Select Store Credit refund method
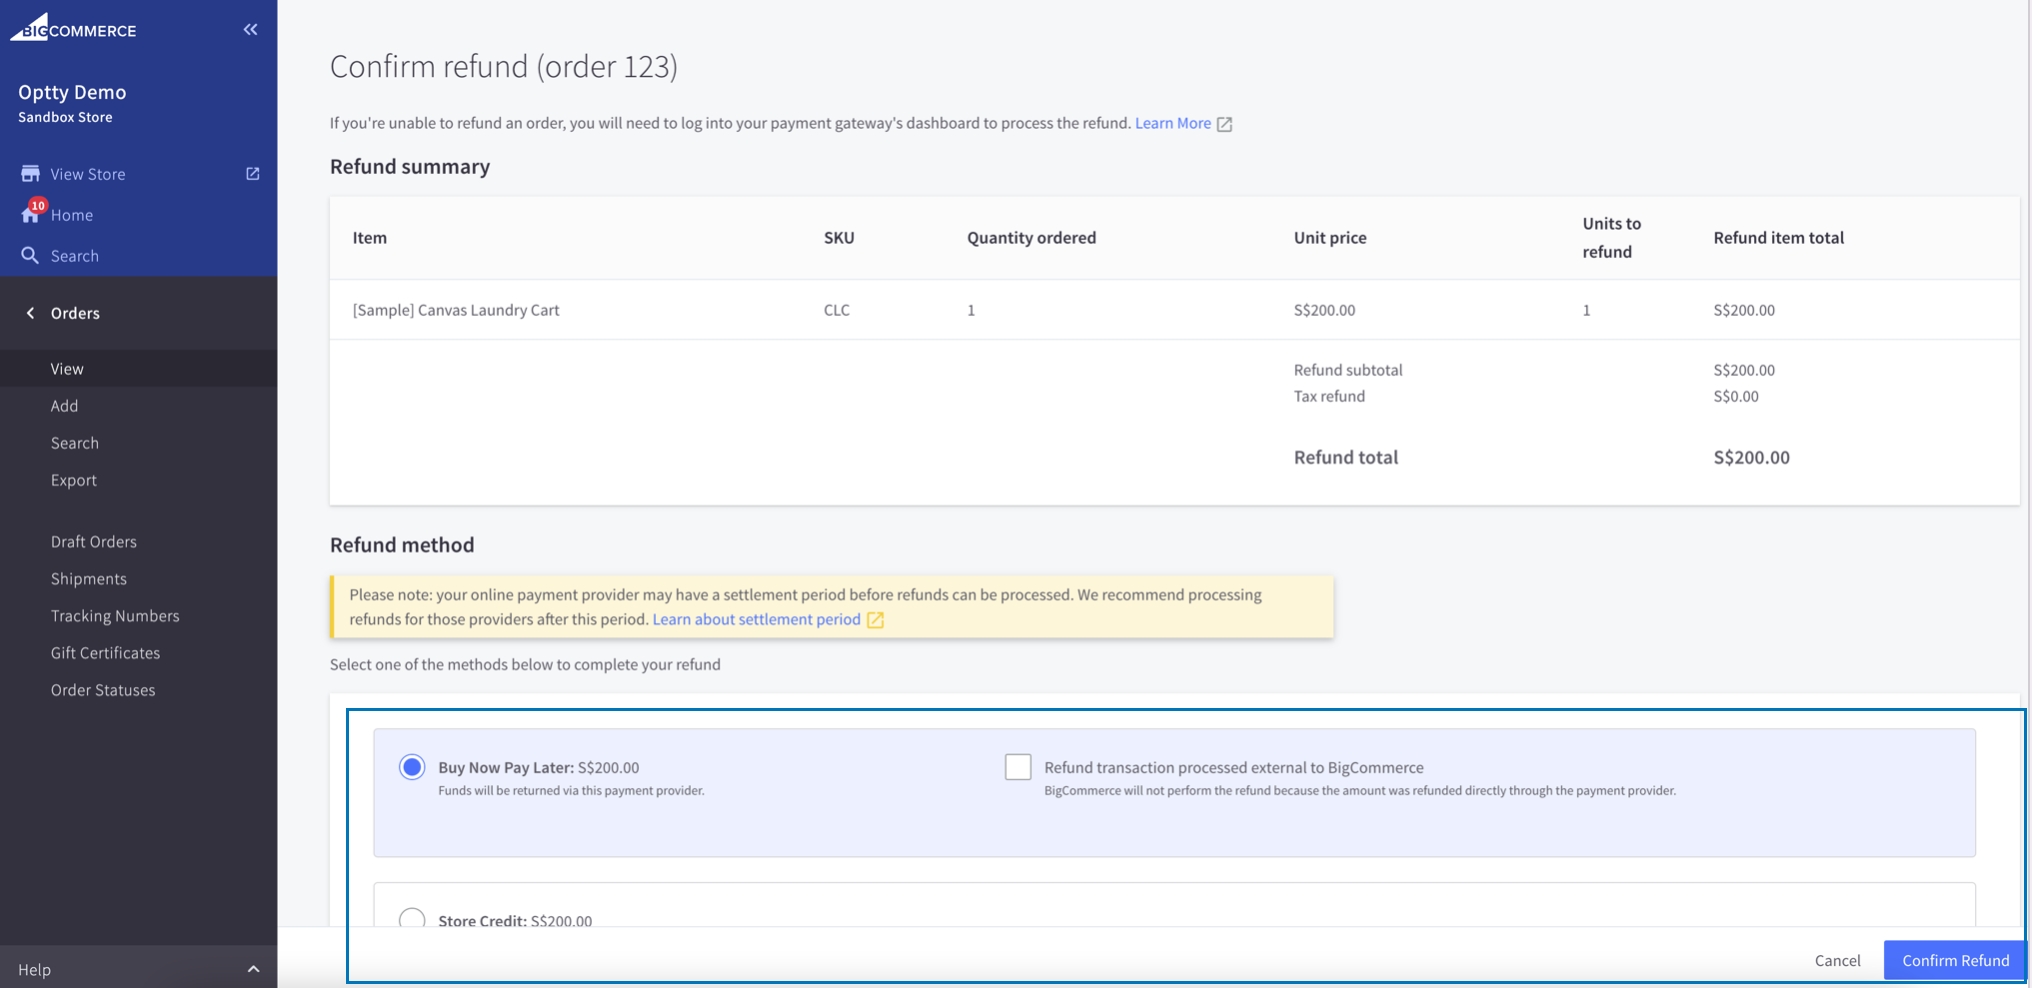Viewport: 2032px width, 988px height. [x=412, y=917]
